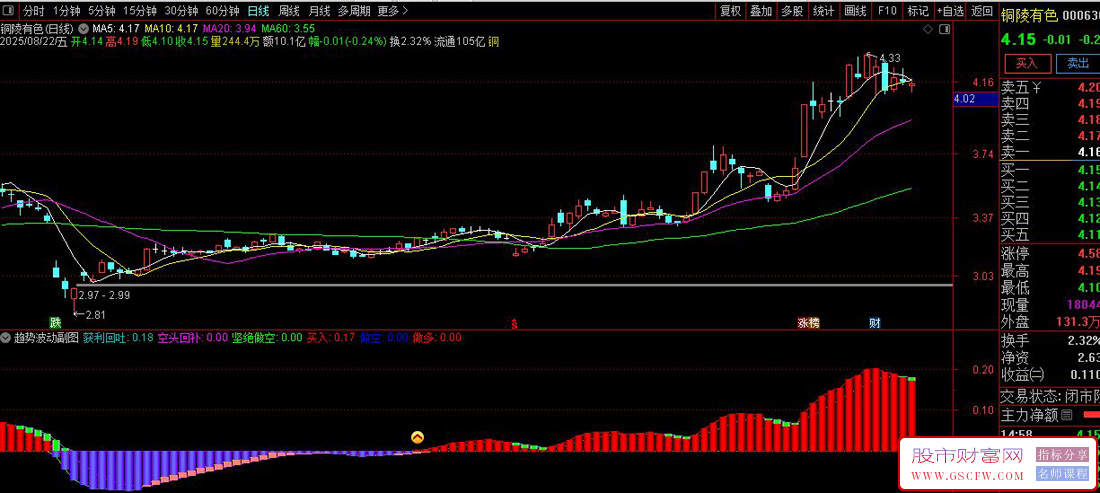Image resolution: width=1100 pixels, height=493 pixels.
Task: Open the 复权 adjustment menu
Action: point(730,11)
